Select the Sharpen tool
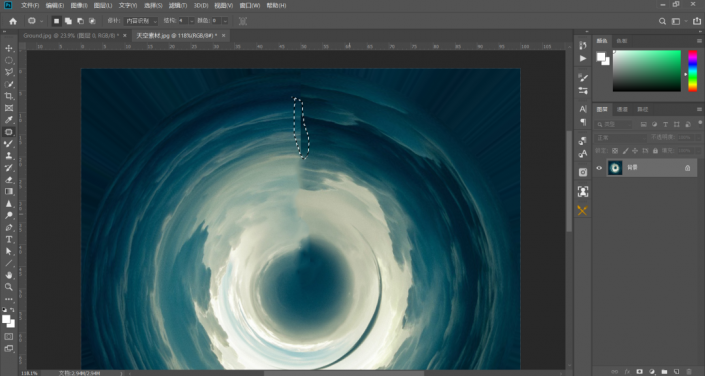 pos(9,203)
